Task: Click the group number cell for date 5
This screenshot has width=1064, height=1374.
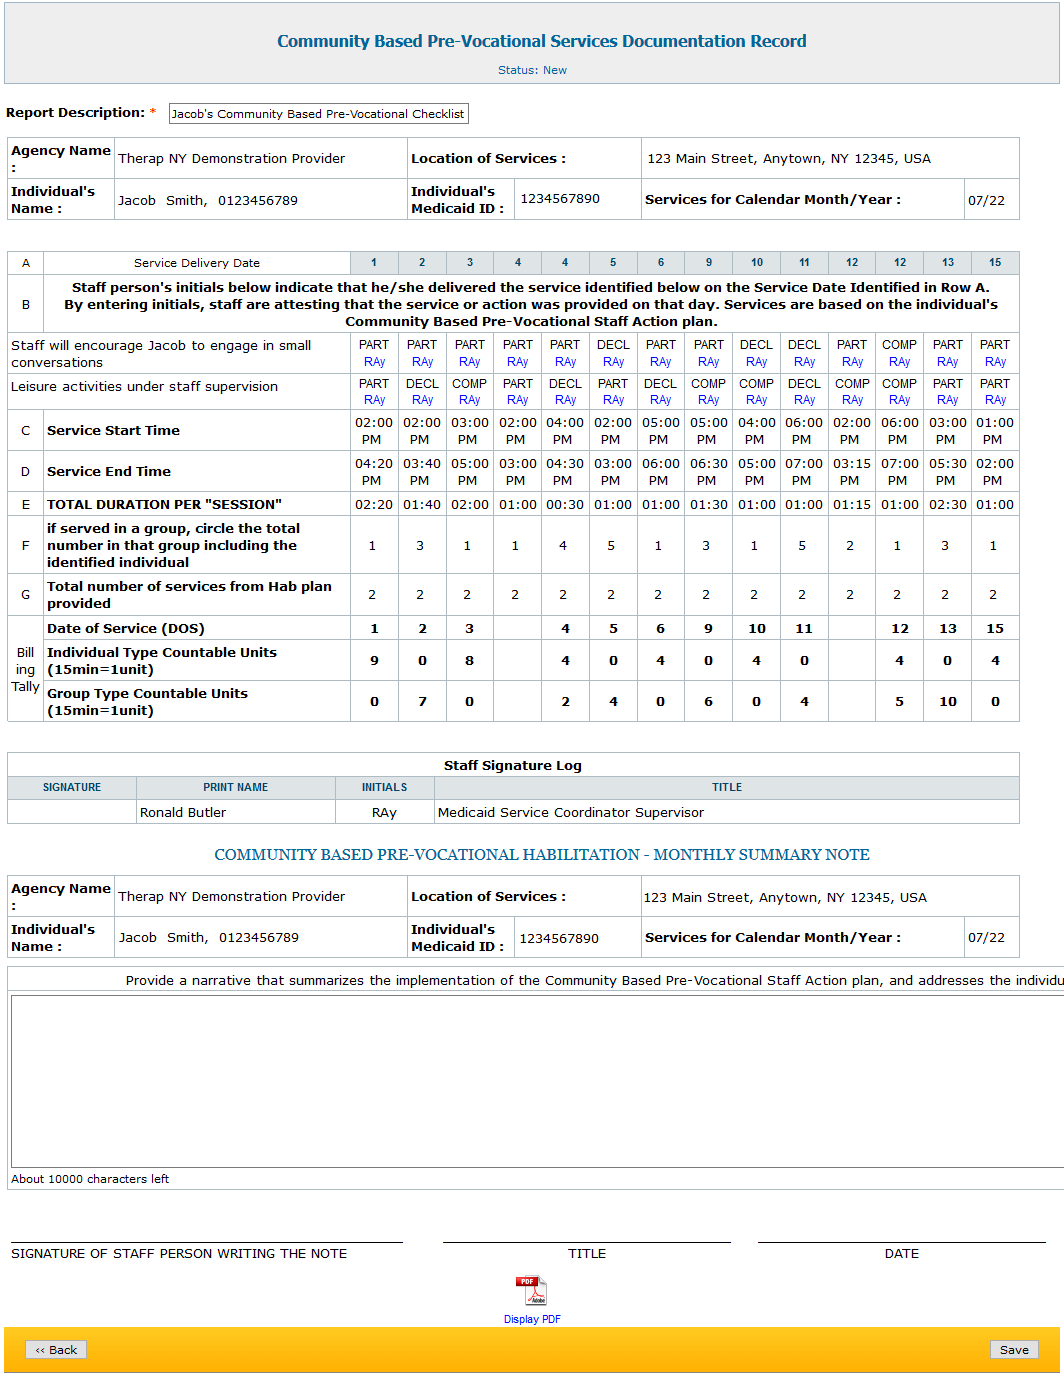Action: 611,546
